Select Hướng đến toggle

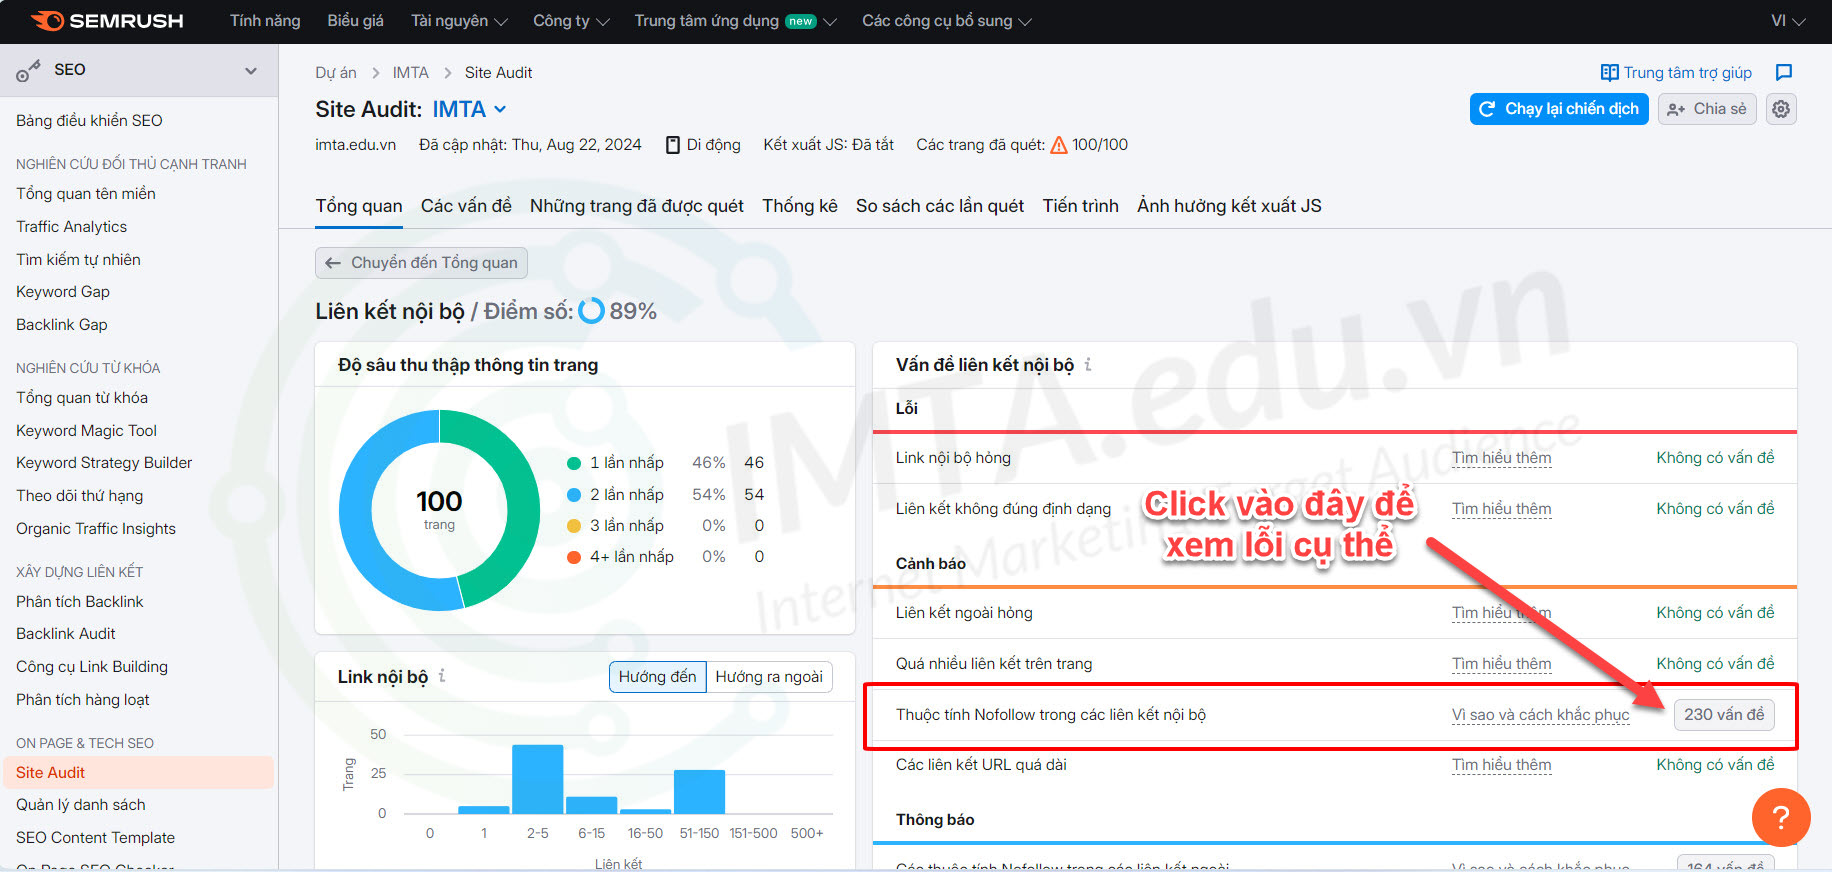(x=657, y=677)
